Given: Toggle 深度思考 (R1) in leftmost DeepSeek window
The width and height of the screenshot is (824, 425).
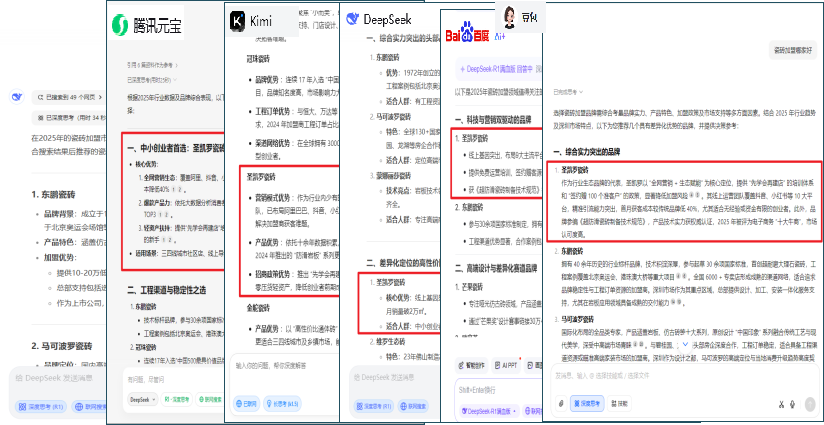Looking at the screenshot, I should pos(41,406).
